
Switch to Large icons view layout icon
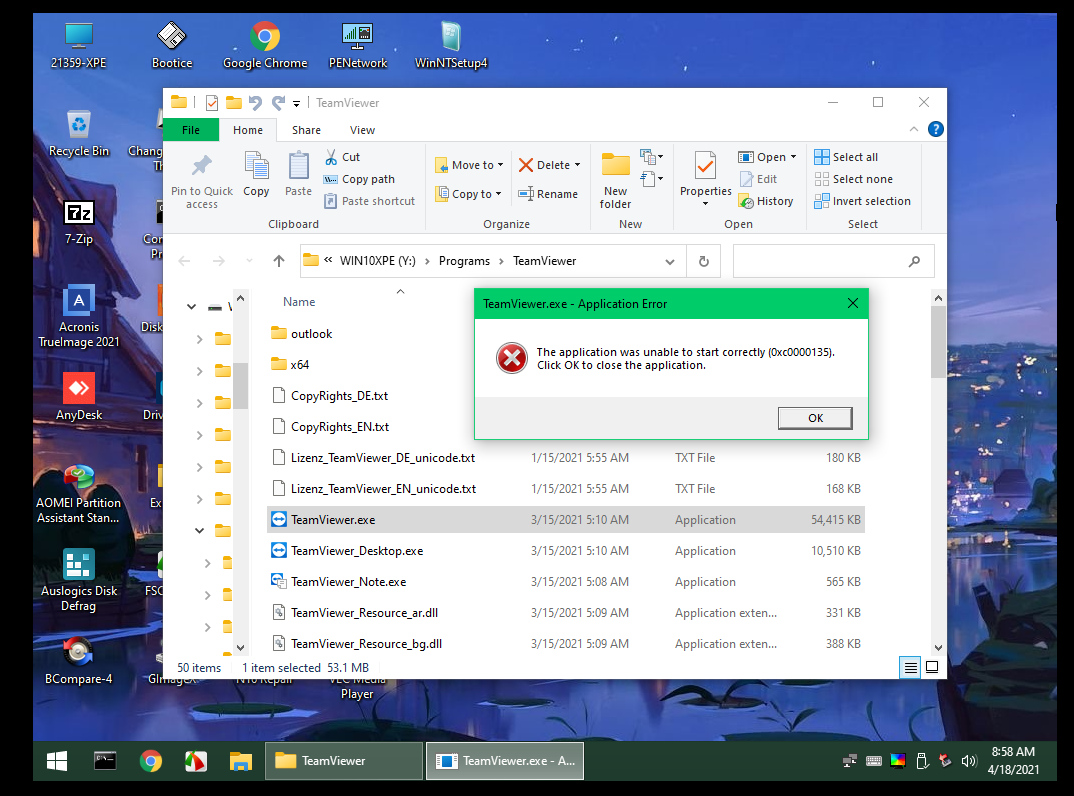pyautogui.click(x=932, y=667)
